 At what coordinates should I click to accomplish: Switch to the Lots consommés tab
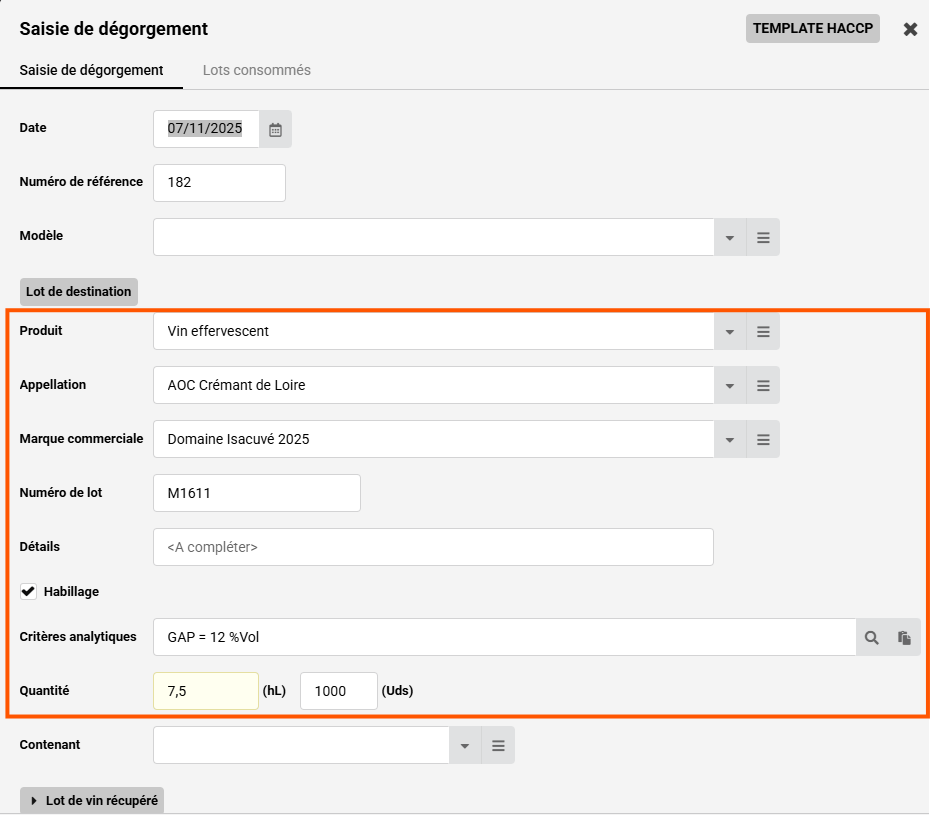point(256,71)
